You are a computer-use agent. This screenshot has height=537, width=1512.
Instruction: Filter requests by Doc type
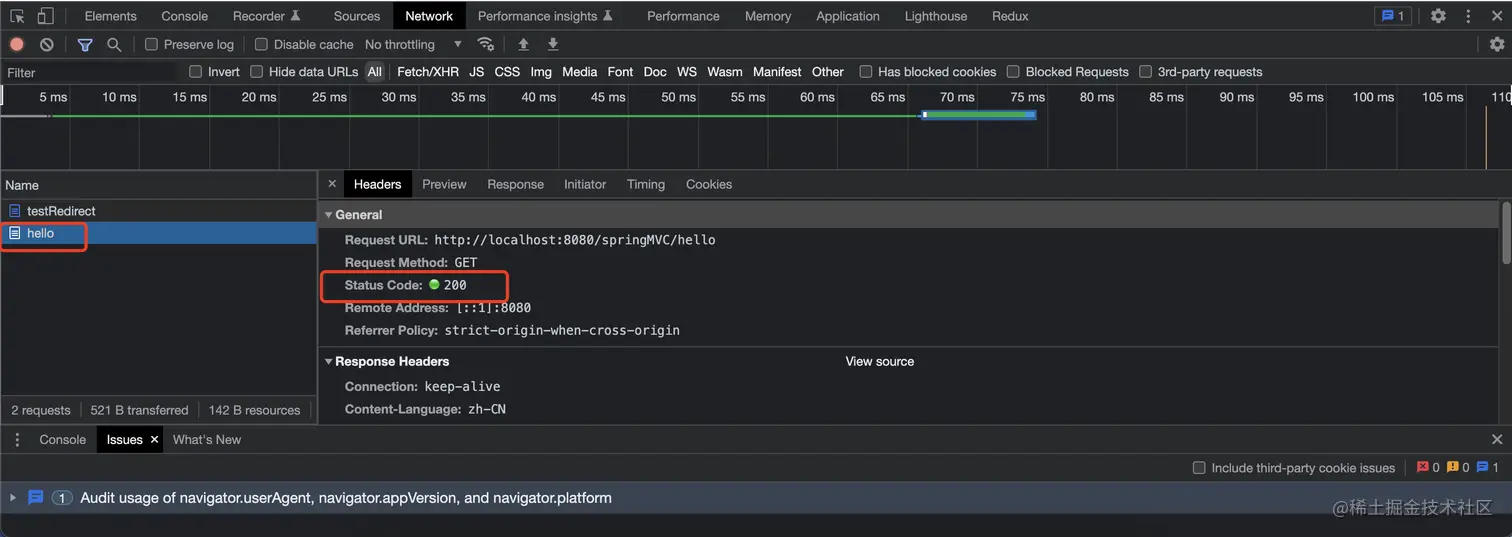click(655, 72)
